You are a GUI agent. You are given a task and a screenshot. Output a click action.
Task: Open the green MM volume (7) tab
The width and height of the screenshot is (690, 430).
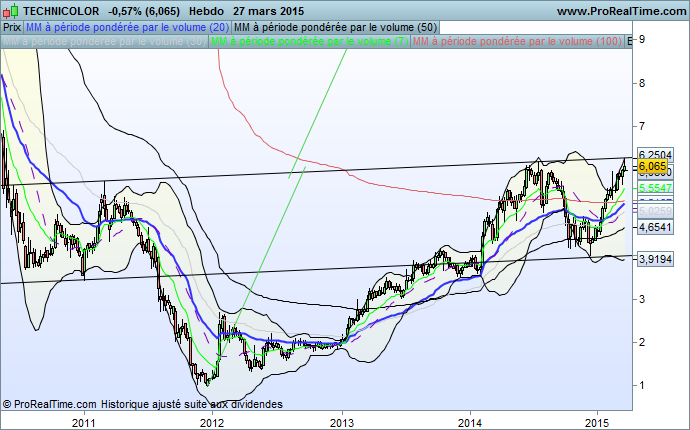coord(310,41)
